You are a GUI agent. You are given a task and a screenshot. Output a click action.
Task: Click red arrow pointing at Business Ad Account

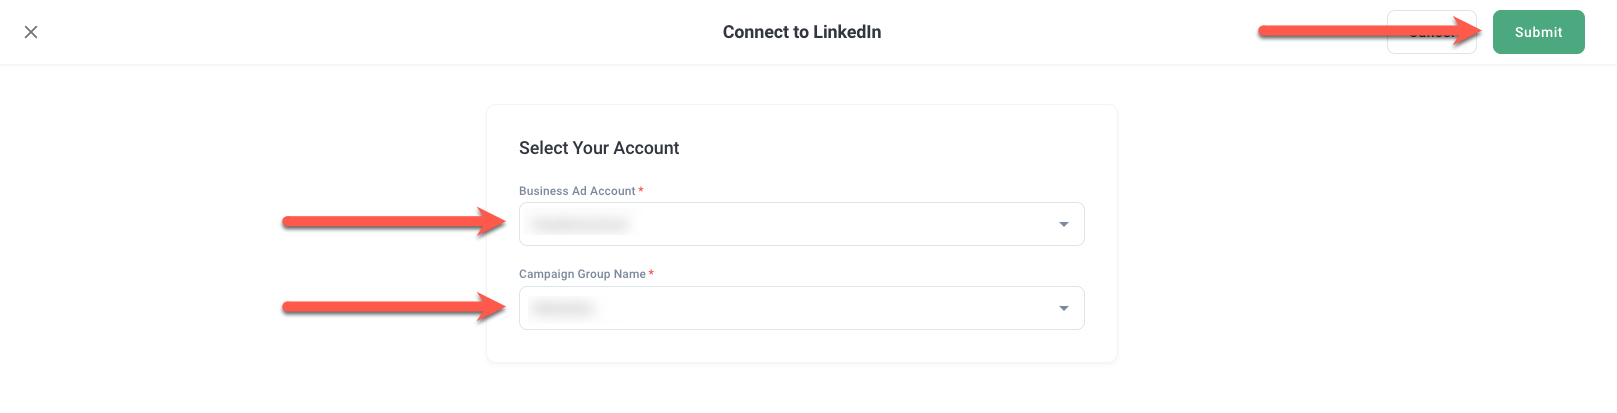(x=392, y=222)
